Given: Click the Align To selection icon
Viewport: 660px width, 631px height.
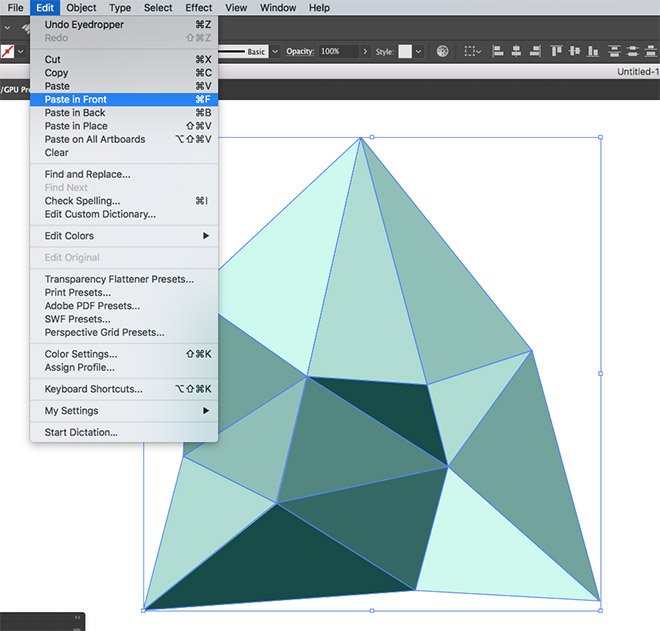Looking at the screenshot, I should click(472, 51).
